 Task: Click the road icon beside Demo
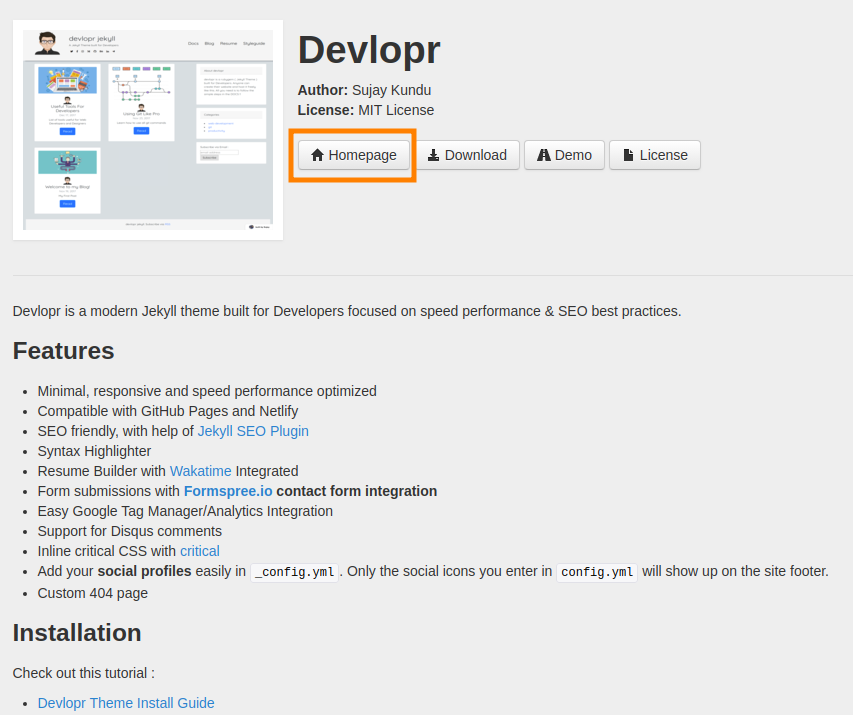[x=543, y=155]
